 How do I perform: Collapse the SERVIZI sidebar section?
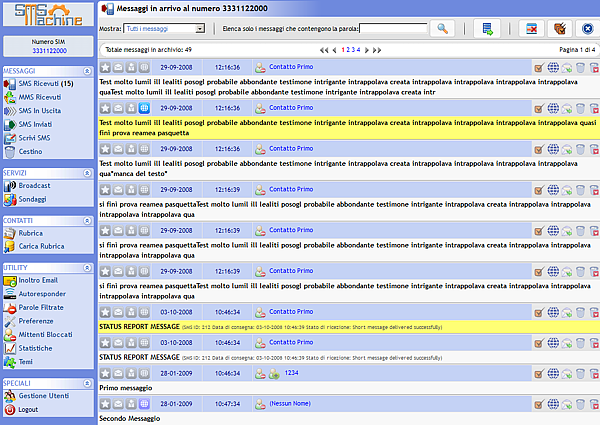click(x=87, y=173)
